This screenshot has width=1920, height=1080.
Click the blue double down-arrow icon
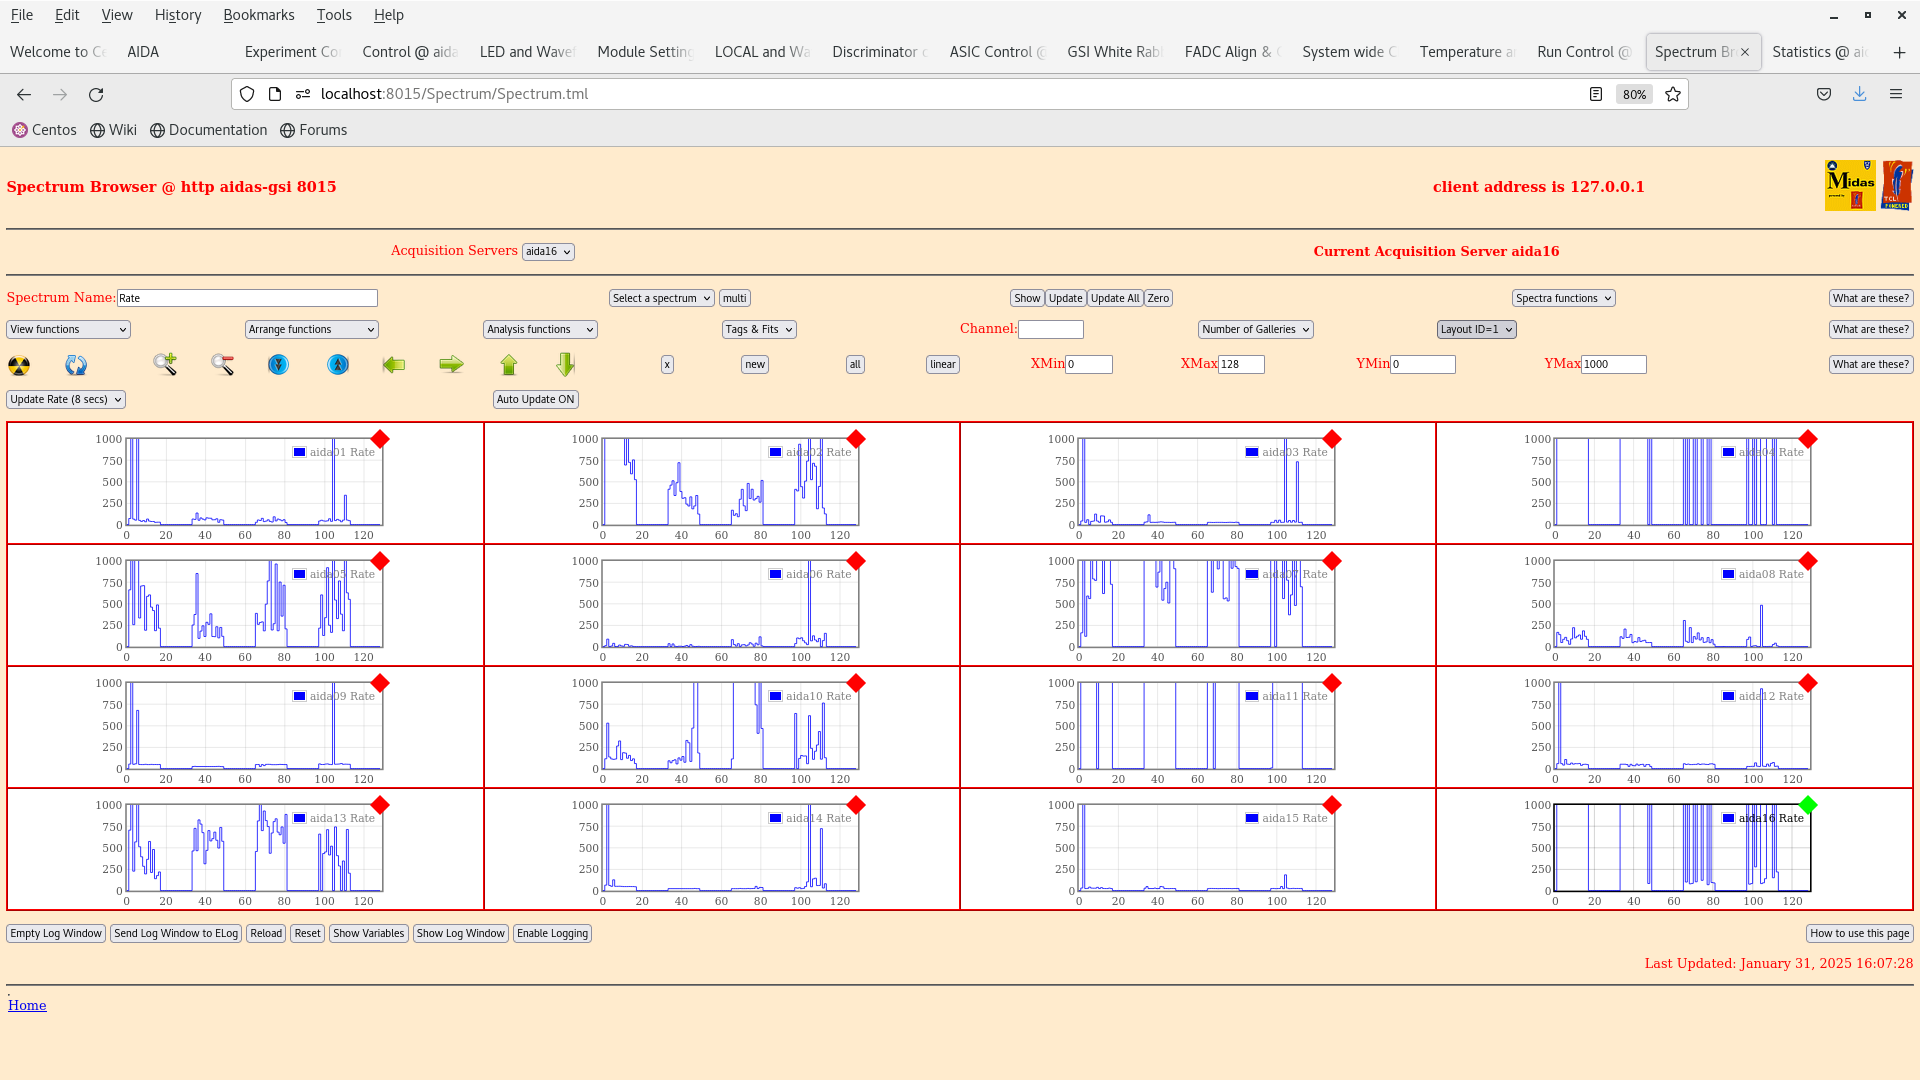click(278, 364)
